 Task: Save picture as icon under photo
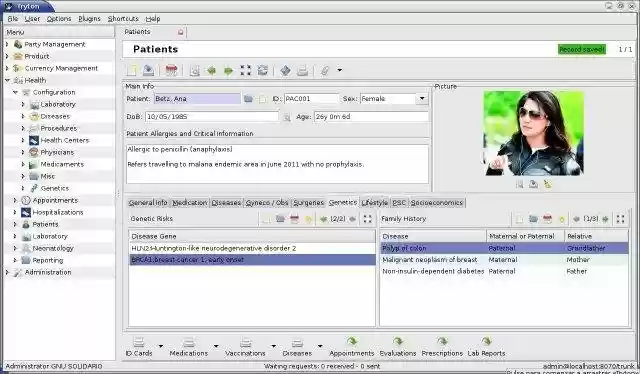(533, 185)
